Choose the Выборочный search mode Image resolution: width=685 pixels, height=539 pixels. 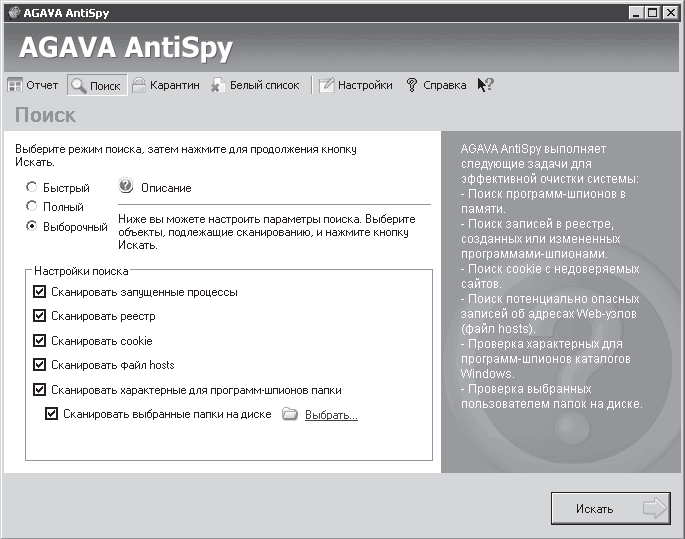(32, 226)
